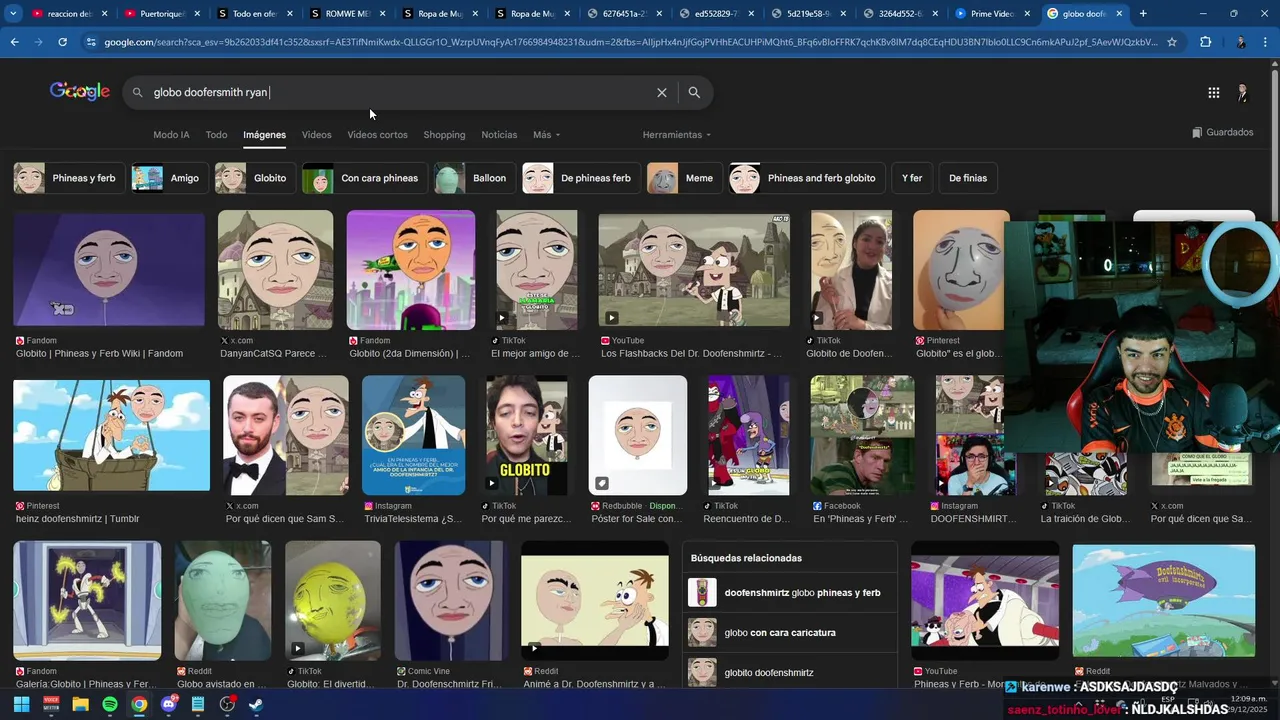The height and width of the screenshot is (720, 1280).
Task: Go back with browser back arrow
Action: click(14, 42)
